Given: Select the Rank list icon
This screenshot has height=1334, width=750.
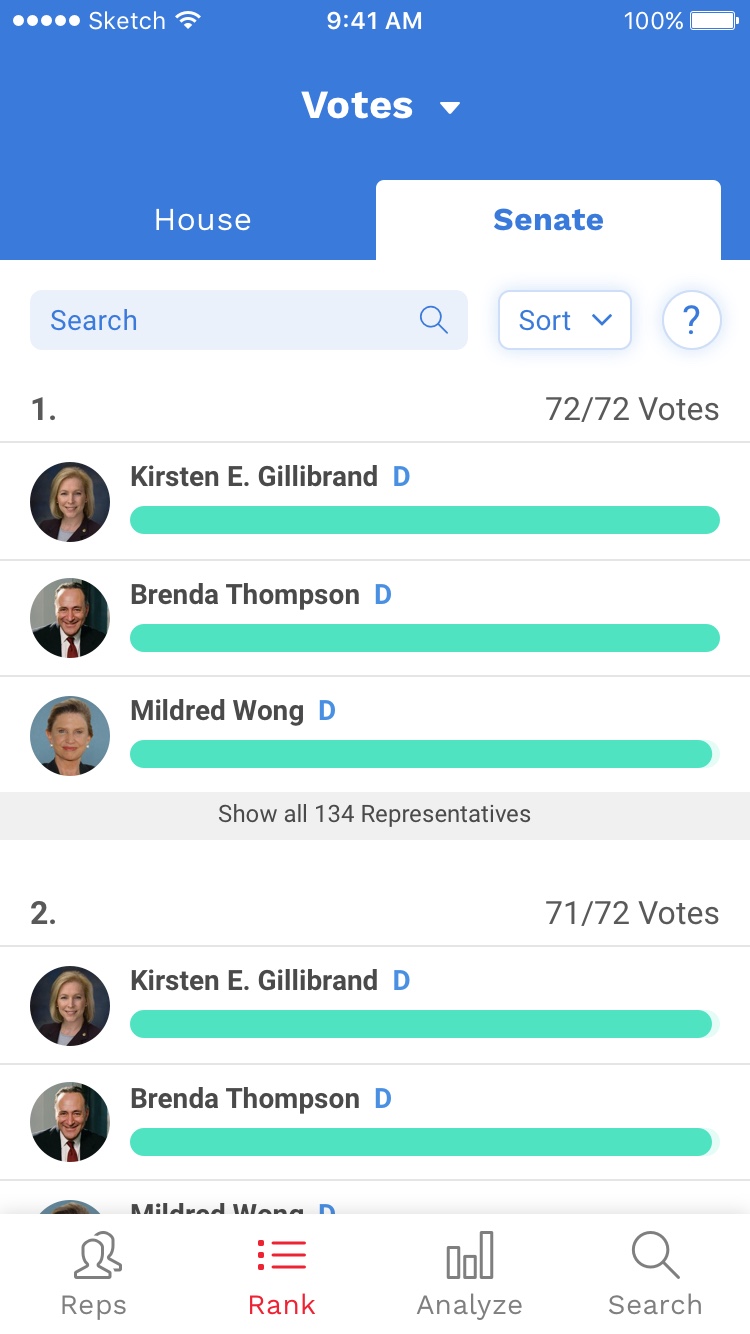Looking at the screenshot, I should [x=282, y=1256].
